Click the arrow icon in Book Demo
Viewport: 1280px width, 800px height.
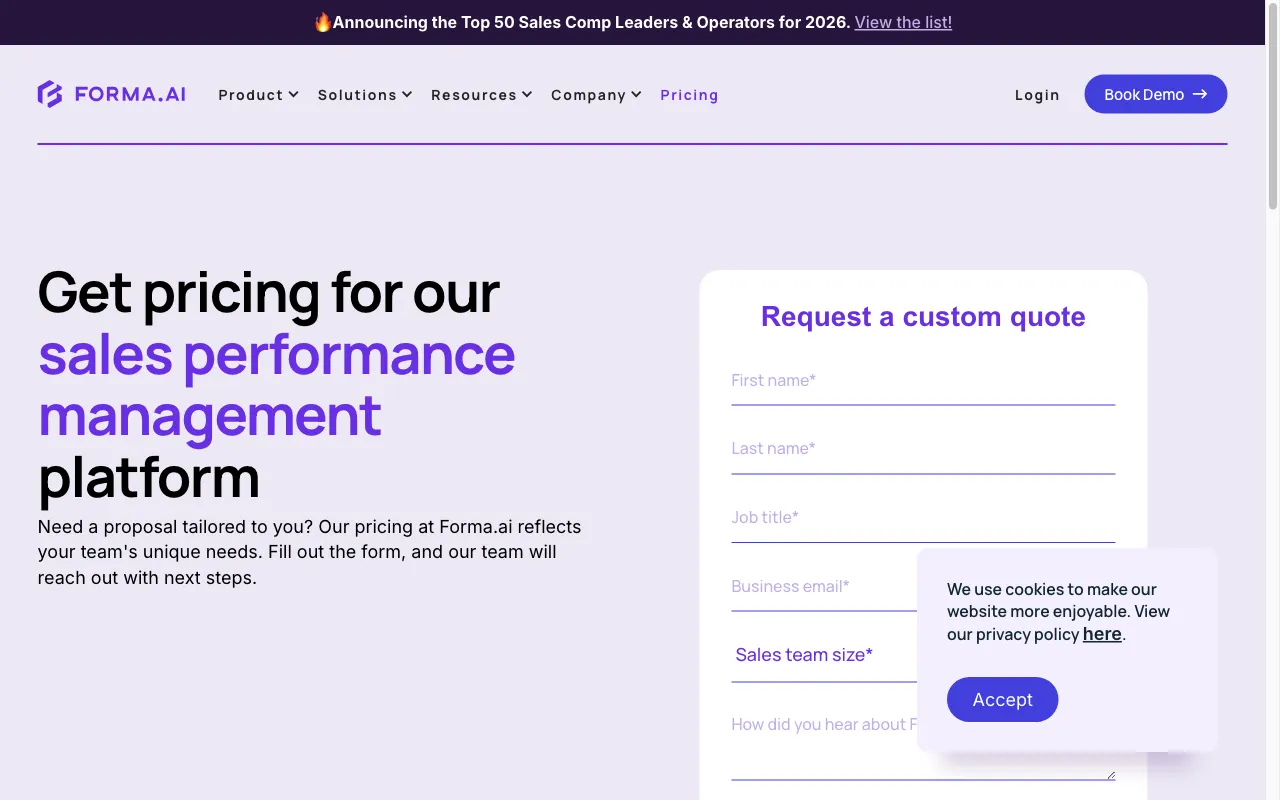pos(1200,94)
